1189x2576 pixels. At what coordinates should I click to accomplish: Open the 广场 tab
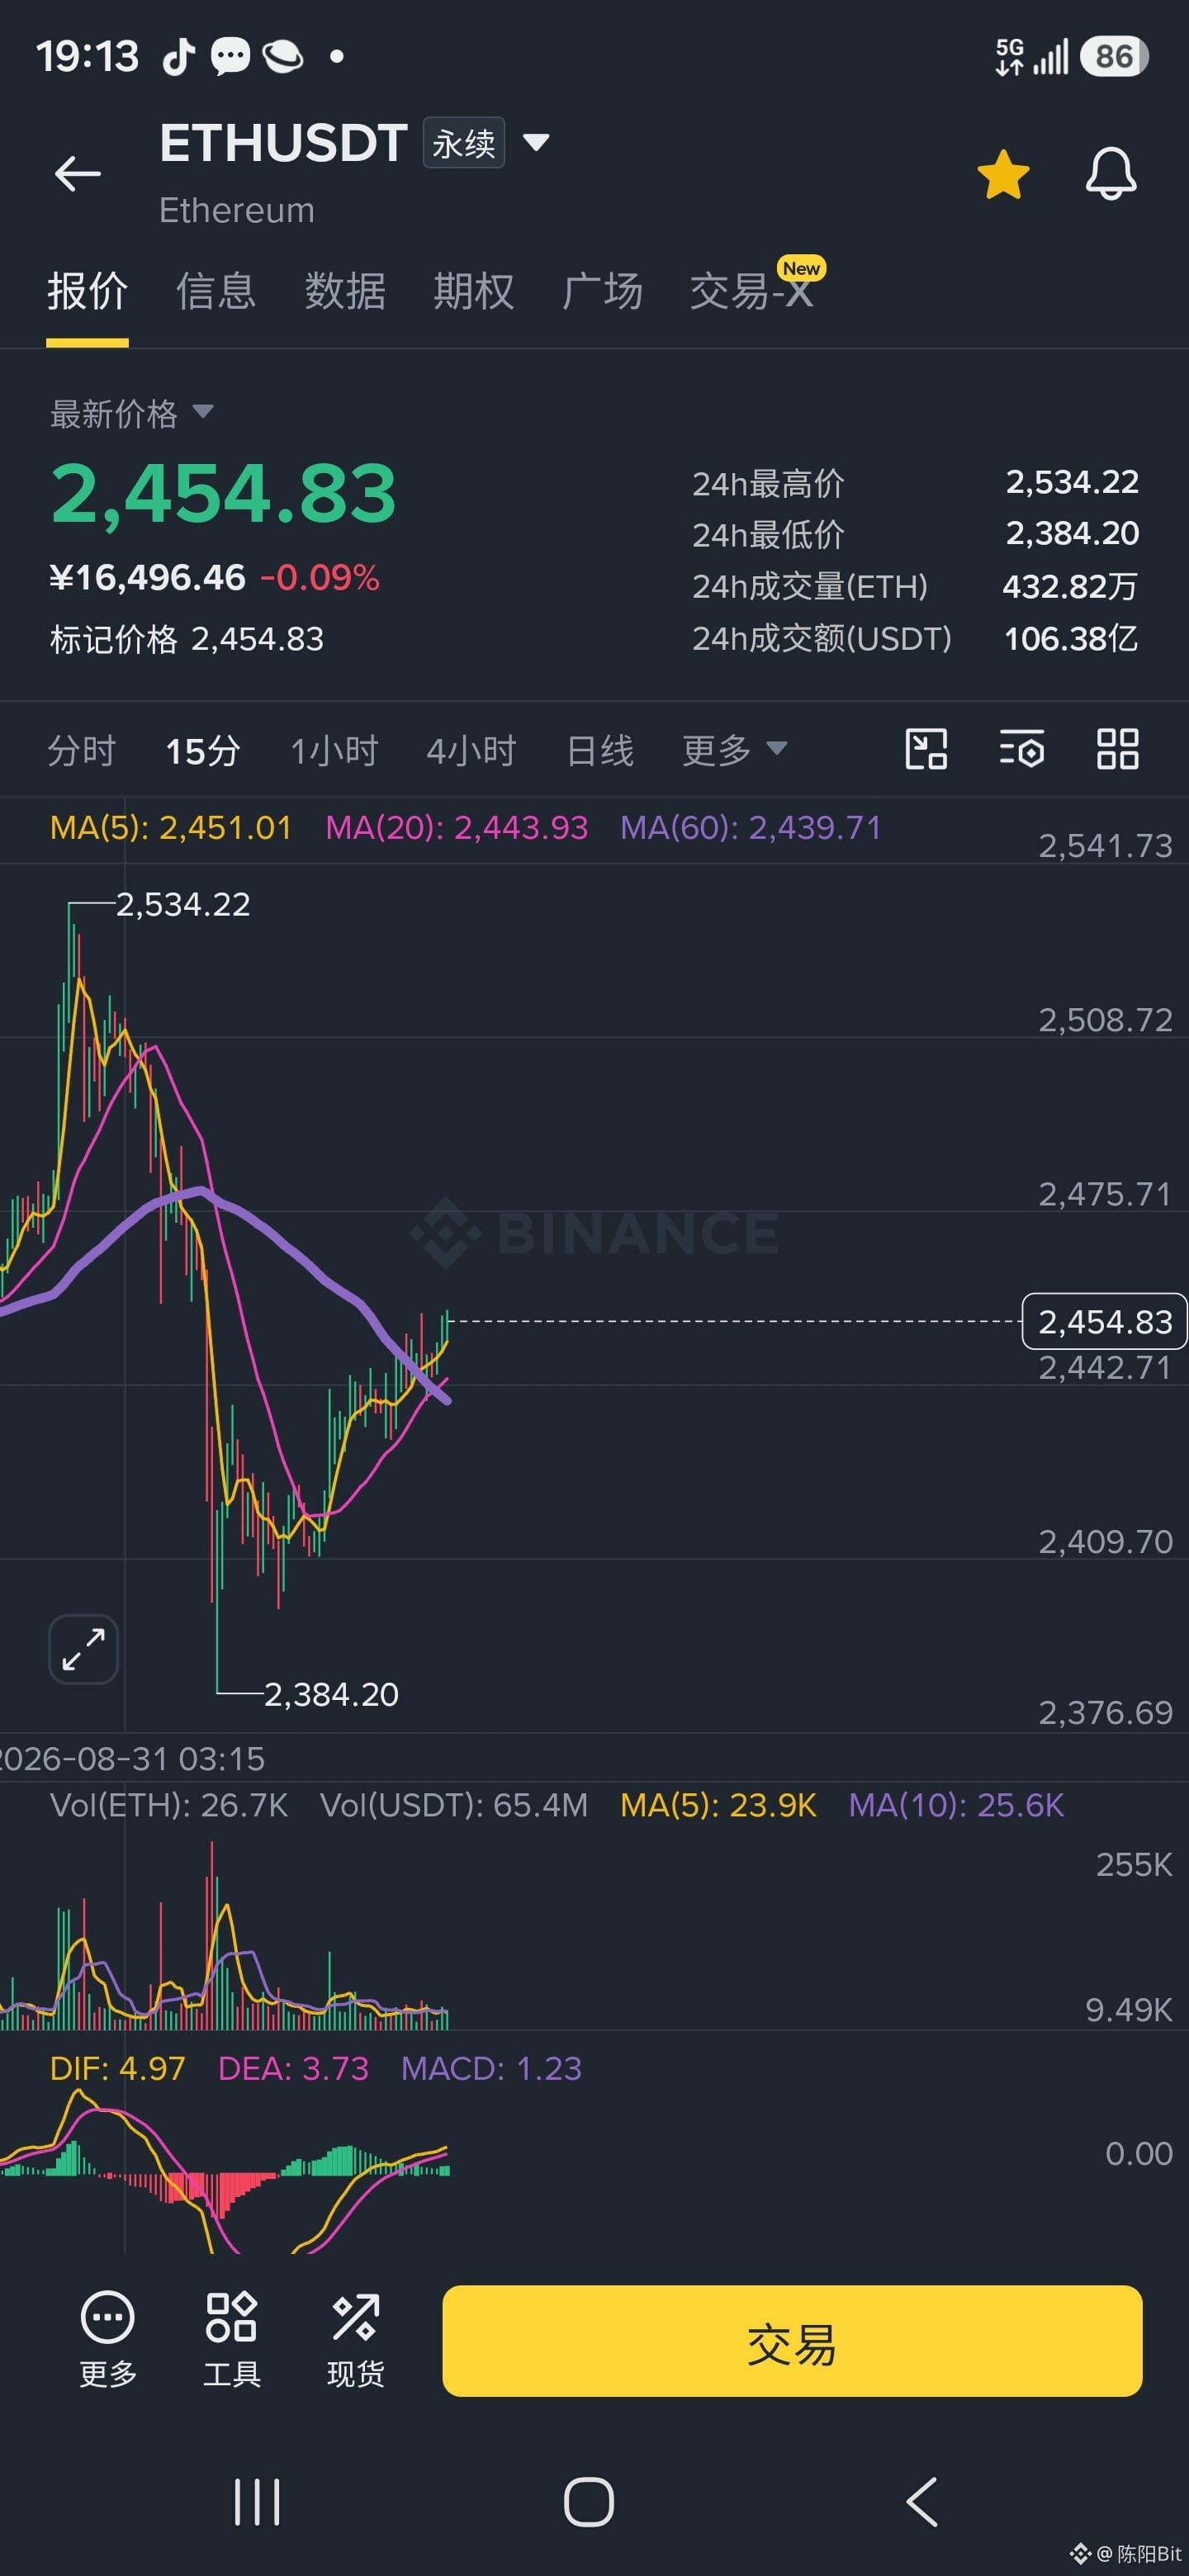pyautogui.click(x=602, y=291)
